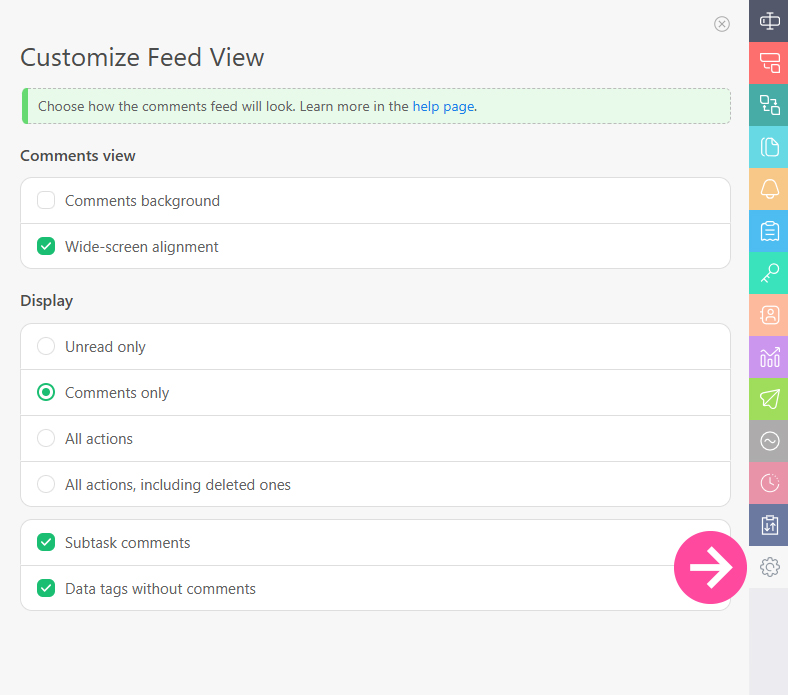Viewport: 788px width, 695px height.
Task: Disable Data tags without comments
Action: click(x=46, y=589)
